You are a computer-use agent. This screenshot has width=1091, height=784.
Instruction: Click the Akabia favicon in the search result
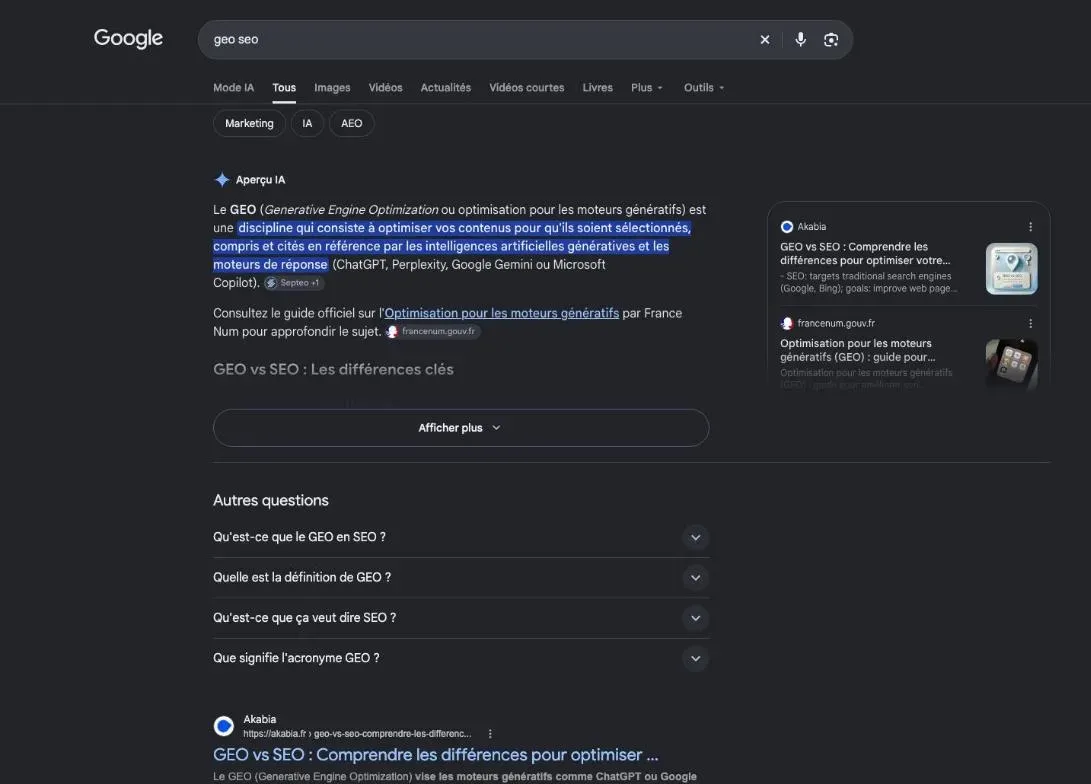[223, 726]
